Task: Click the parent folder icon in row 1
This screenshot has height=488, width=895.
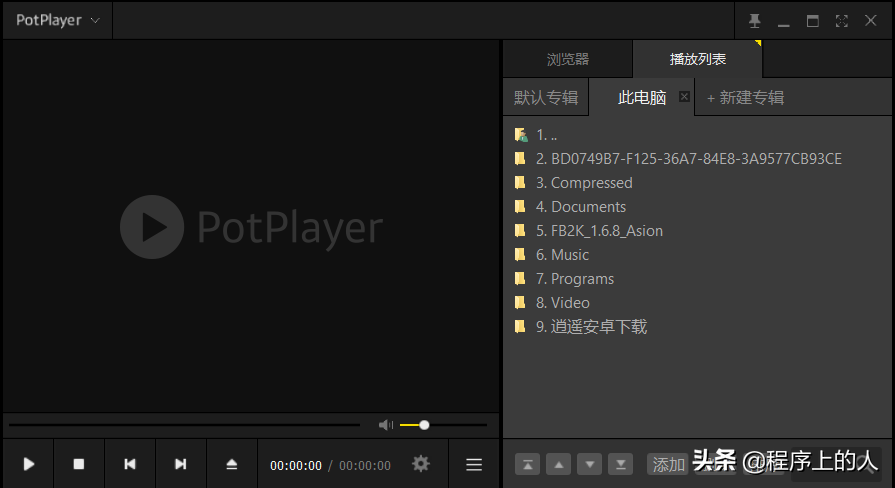Action: coord(521,135)
